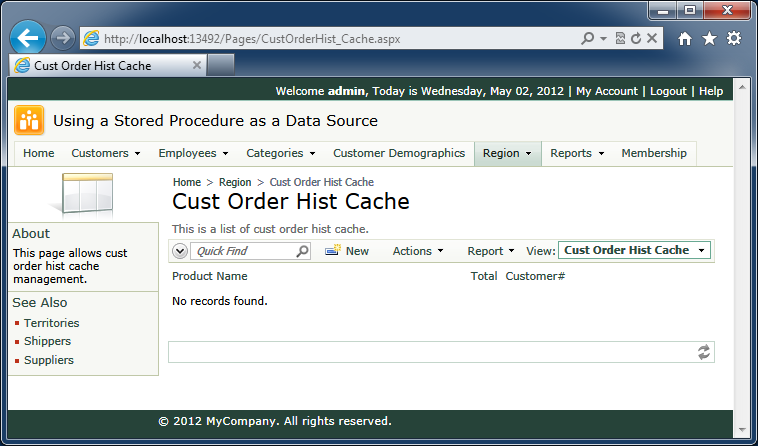The image size is (758, 446).
Task: Open the Customer Demographics menu item
Action: coord(399,153)
